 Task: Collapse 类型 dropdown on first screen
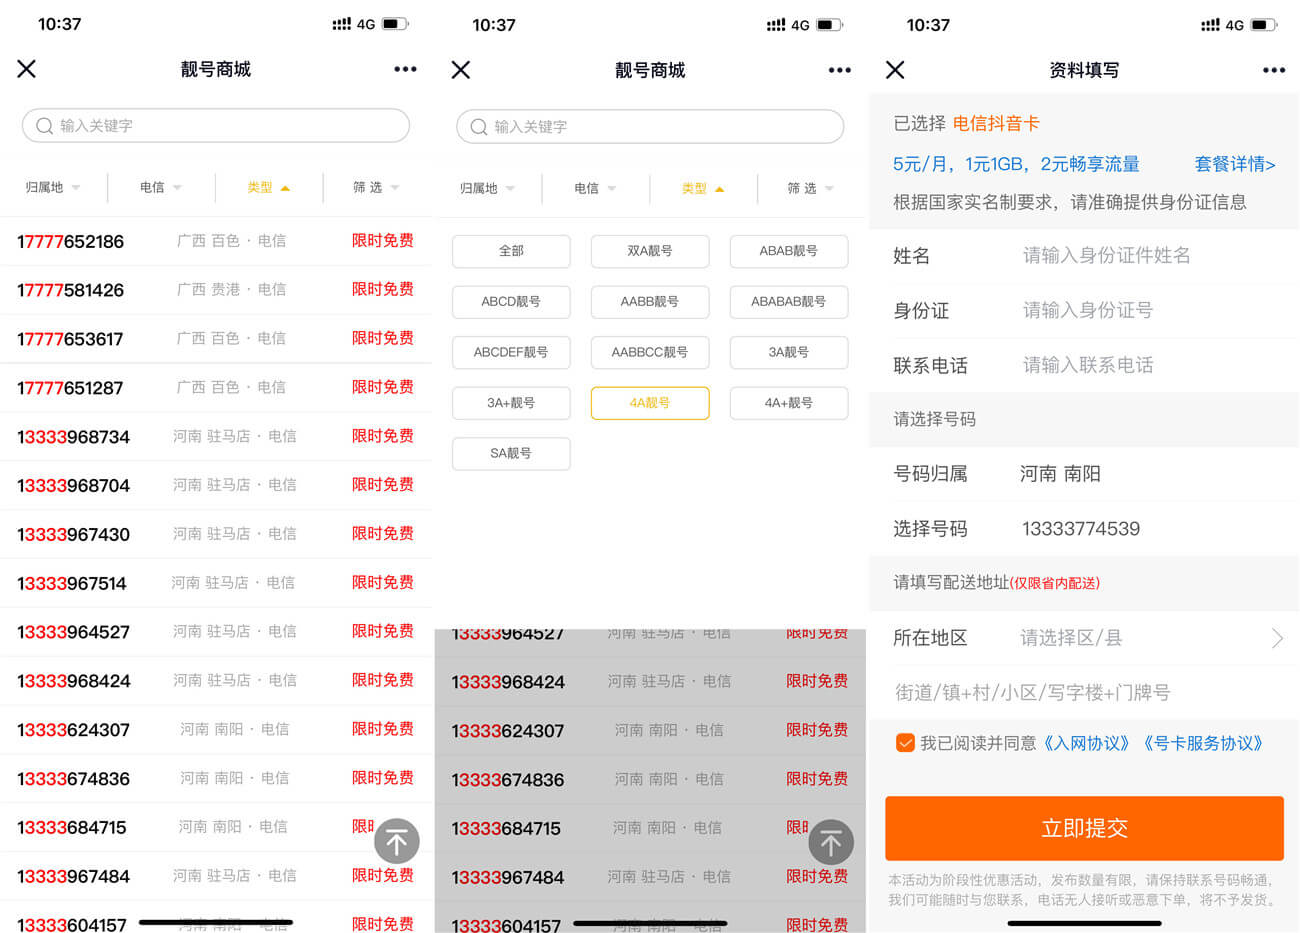click(268, 187)
